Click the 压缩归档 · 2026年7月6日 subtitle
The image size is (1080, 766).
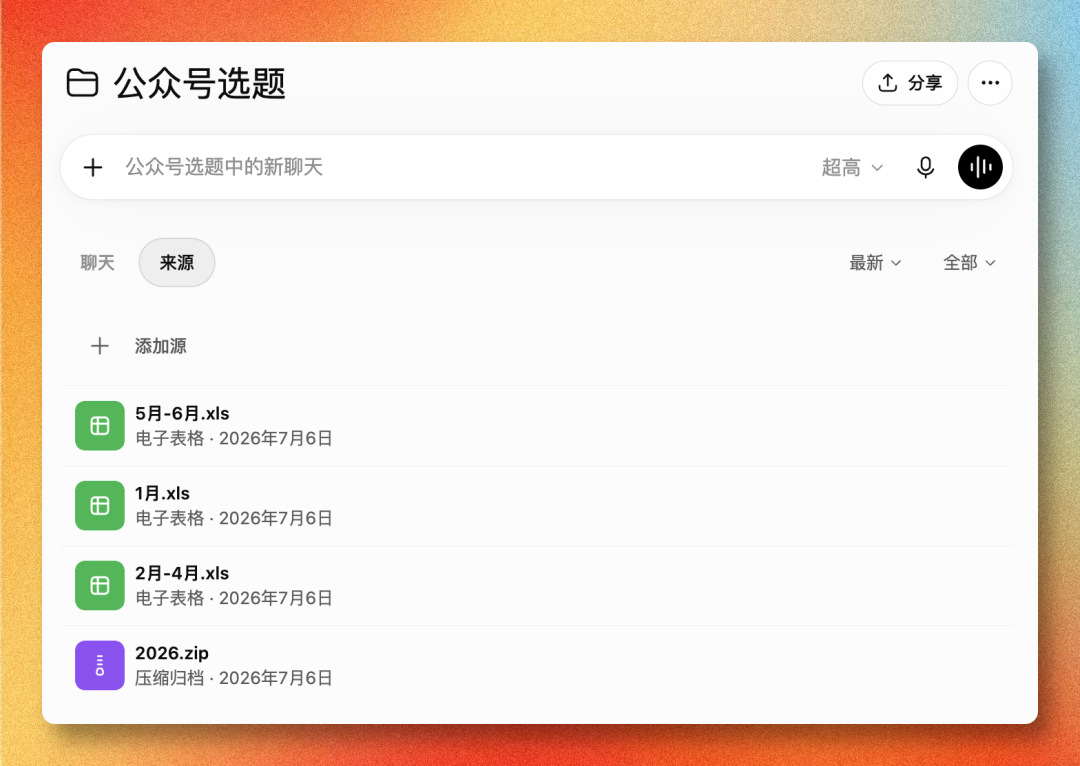click(233, 678)
